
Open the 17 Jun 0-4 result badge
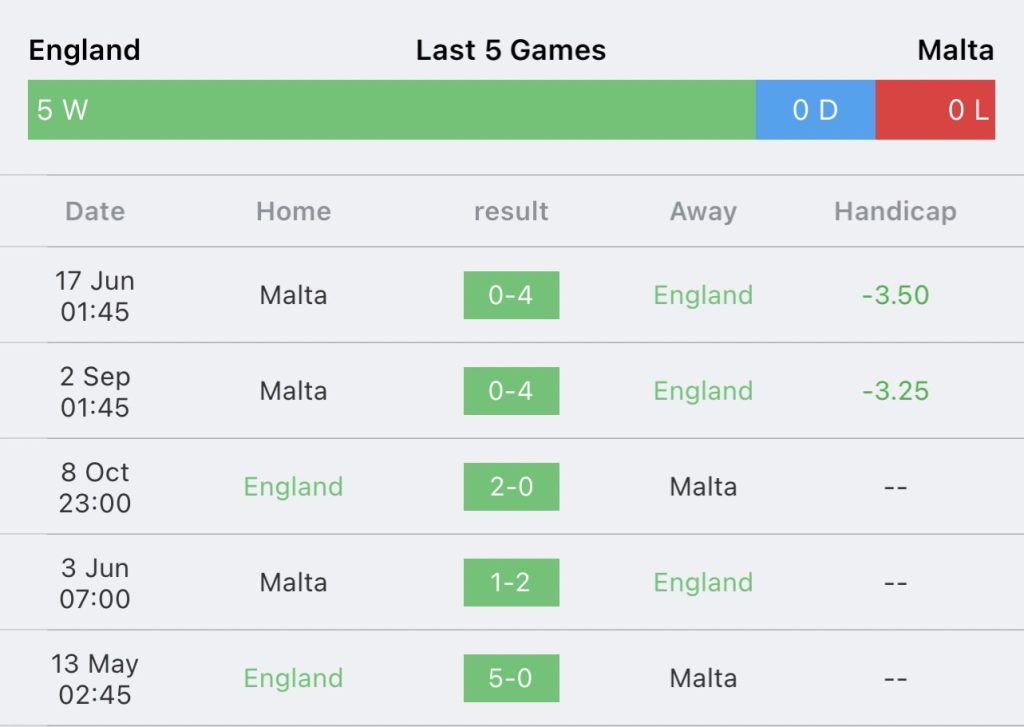(511, 295)
